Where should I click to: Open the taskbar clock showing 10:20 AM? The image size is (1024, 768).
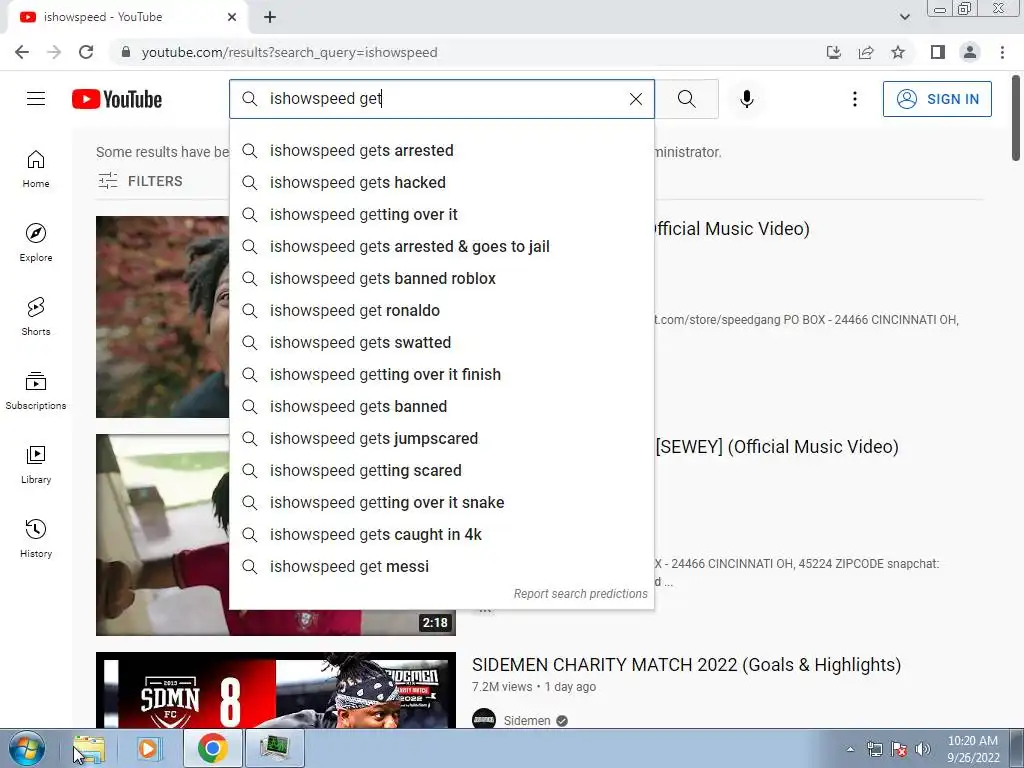coord(973,749)
